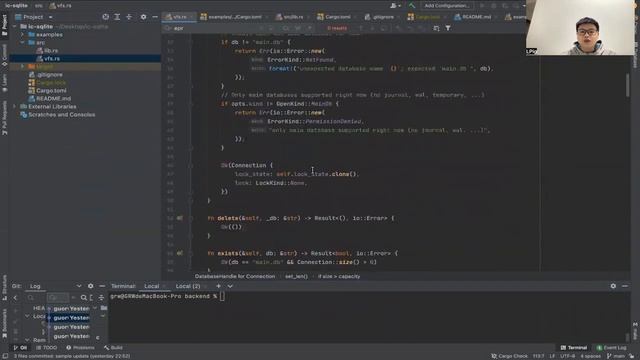
Task: Select the Local terminal tab
Action: [151, 286]
